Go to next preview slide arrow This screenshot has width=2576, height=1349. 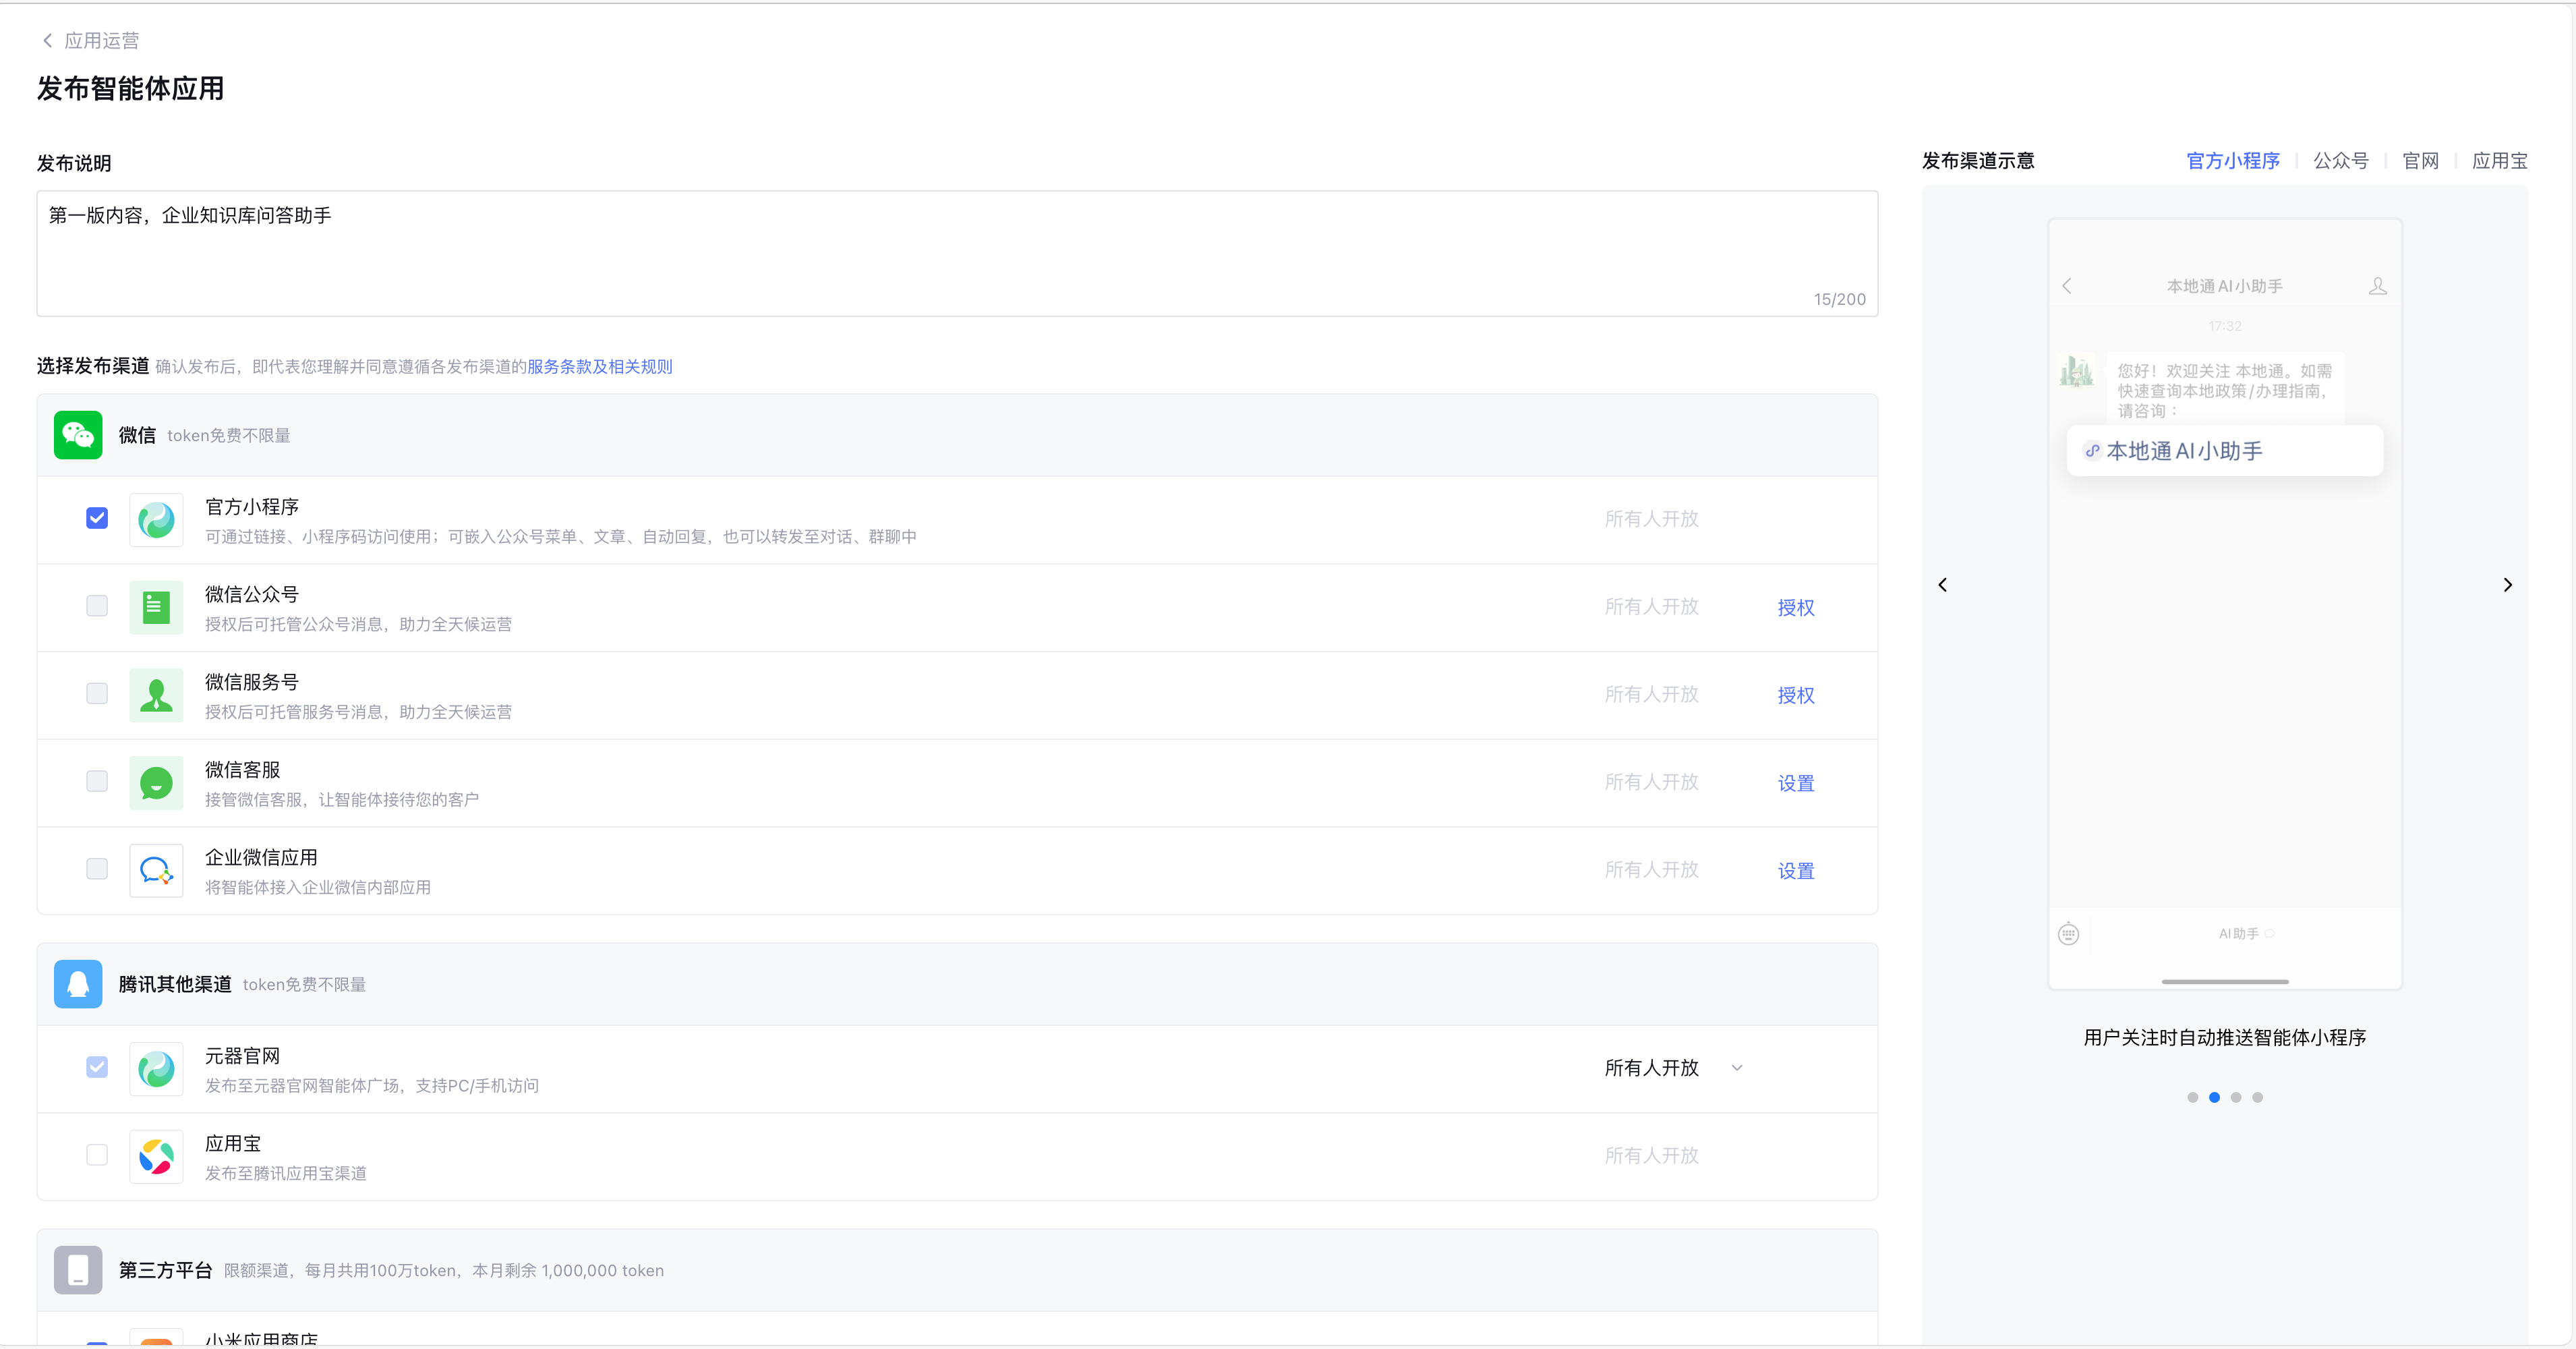(x=2507, y=585)
